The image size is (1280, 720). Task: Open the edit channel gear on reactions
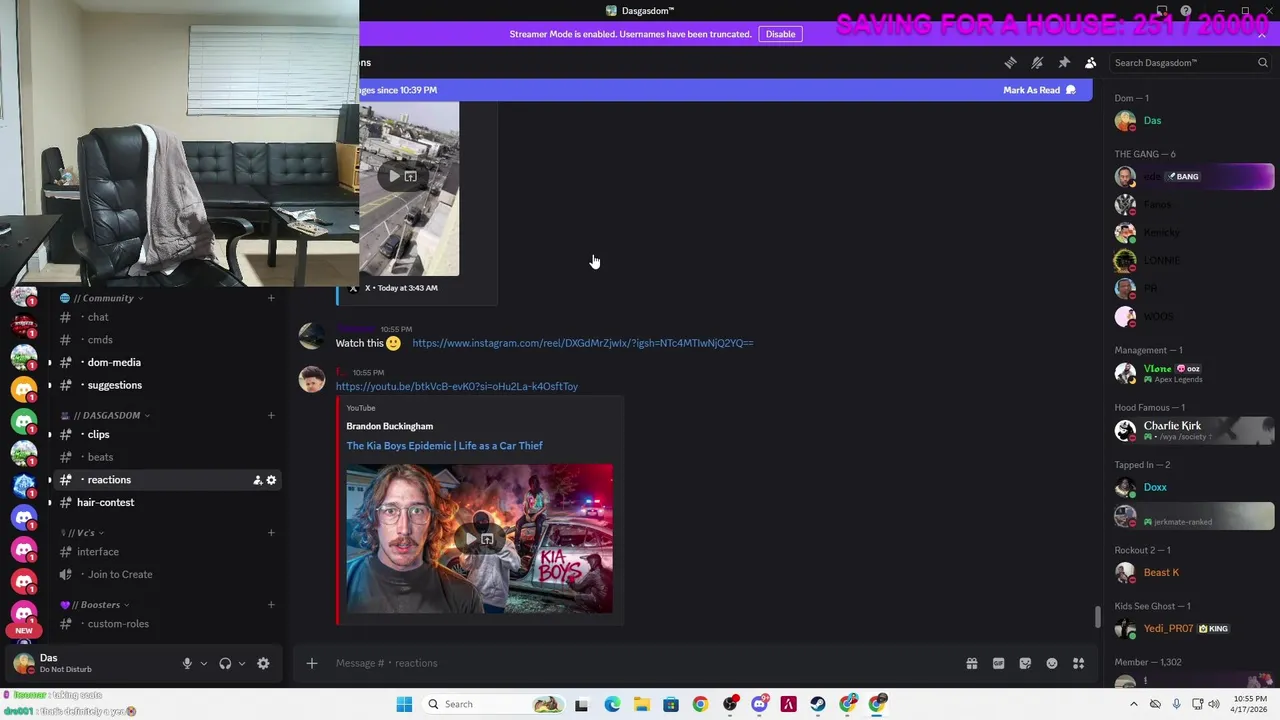click(x=271, y=480)
